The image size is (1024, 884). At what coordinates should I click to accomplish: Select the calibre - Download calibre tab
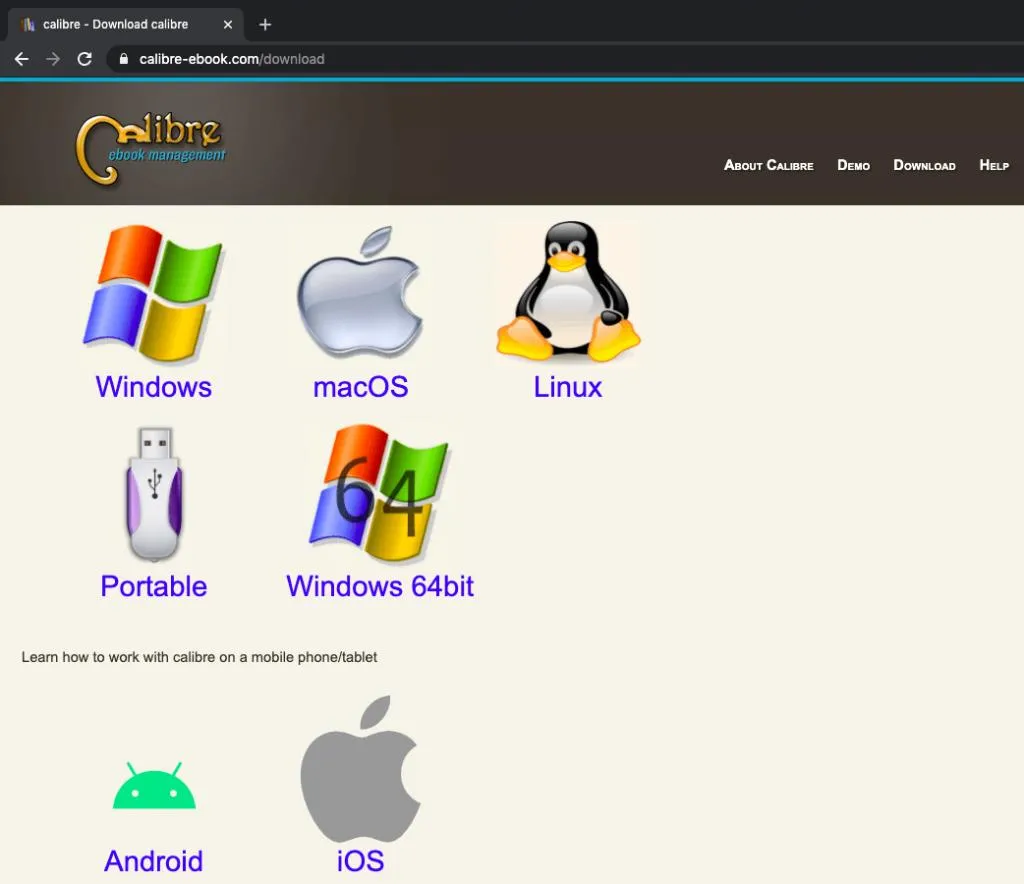[x=125, y=25]
